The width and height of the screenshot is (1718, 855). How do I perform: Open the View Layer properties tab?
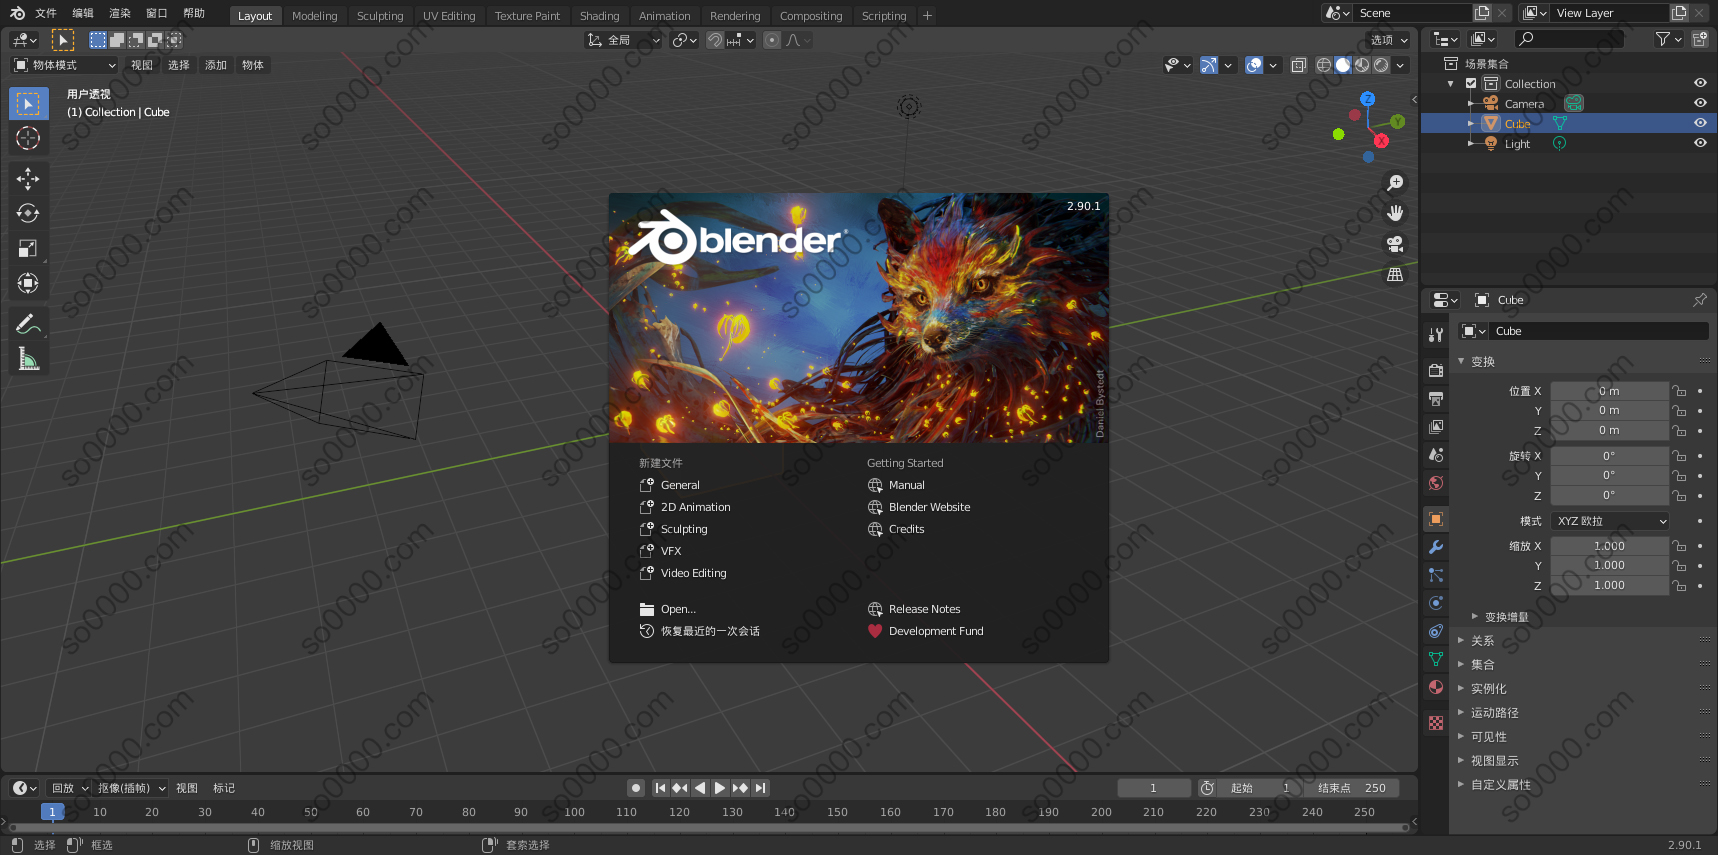coord(1436,426)
